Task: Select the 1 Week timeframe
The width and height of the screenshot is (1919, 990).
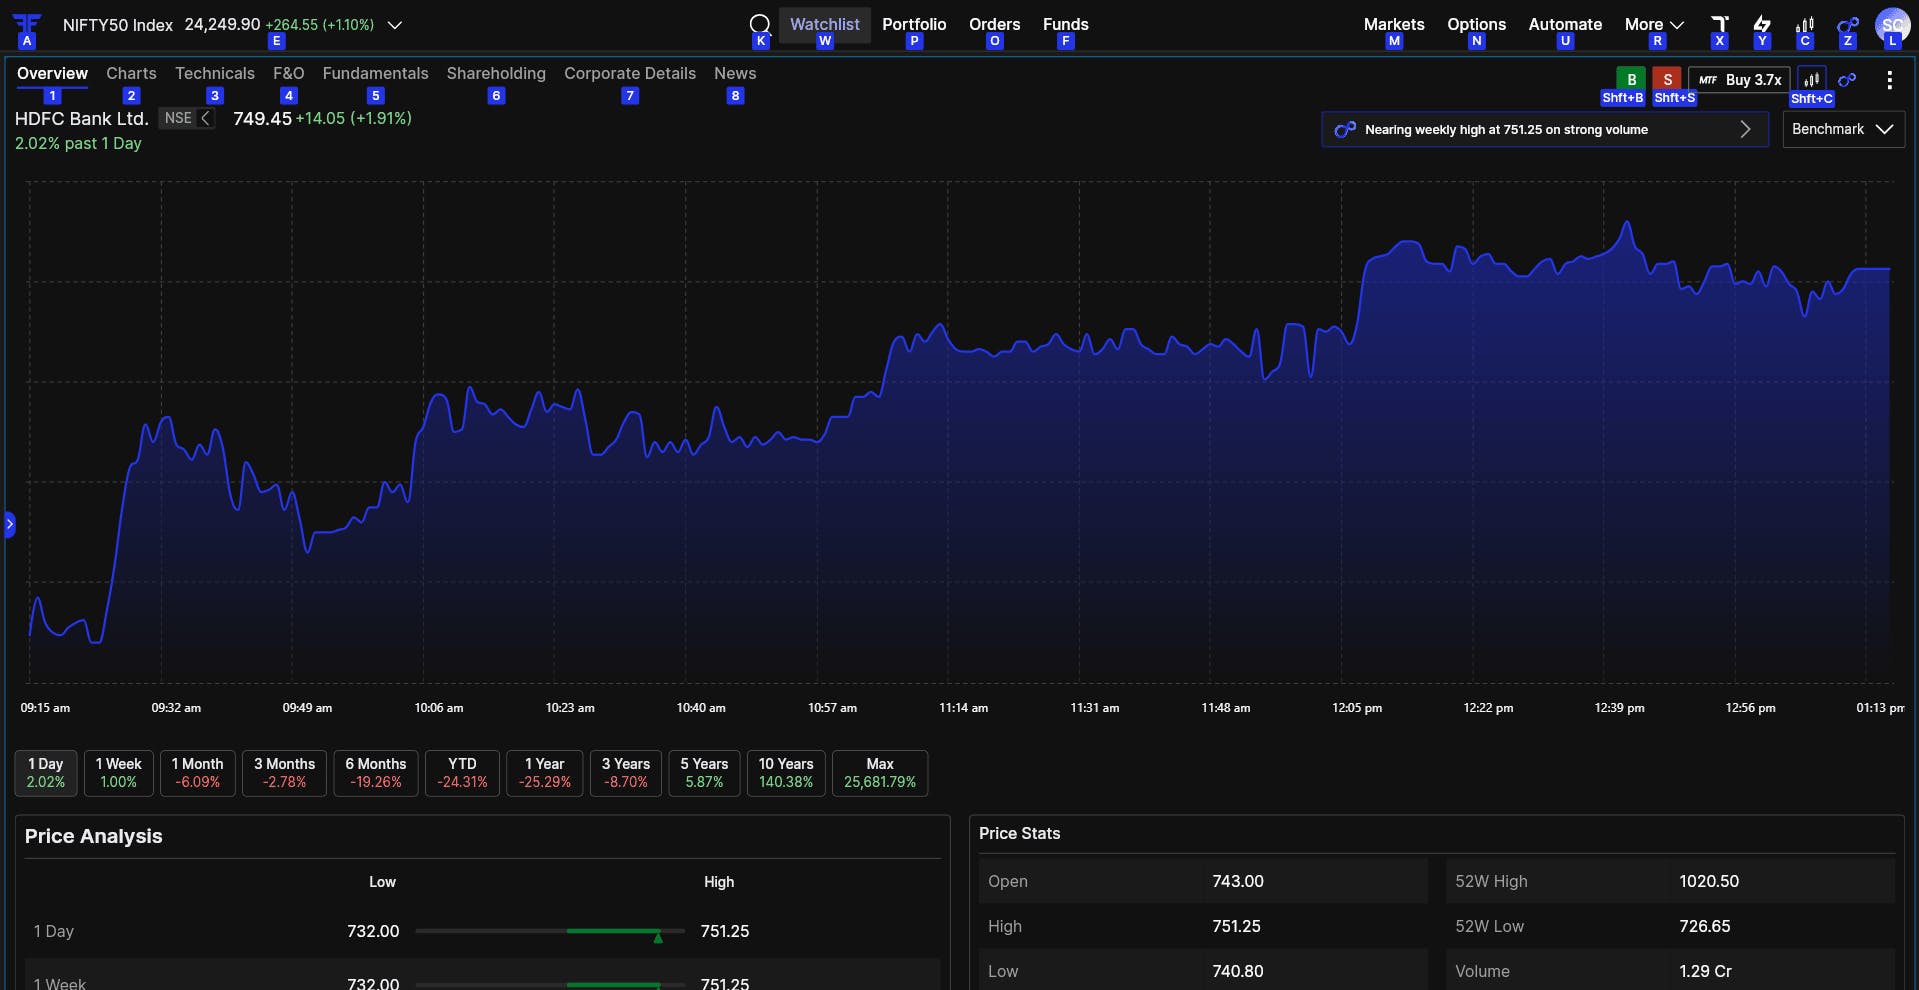Action: click(119, 773)
